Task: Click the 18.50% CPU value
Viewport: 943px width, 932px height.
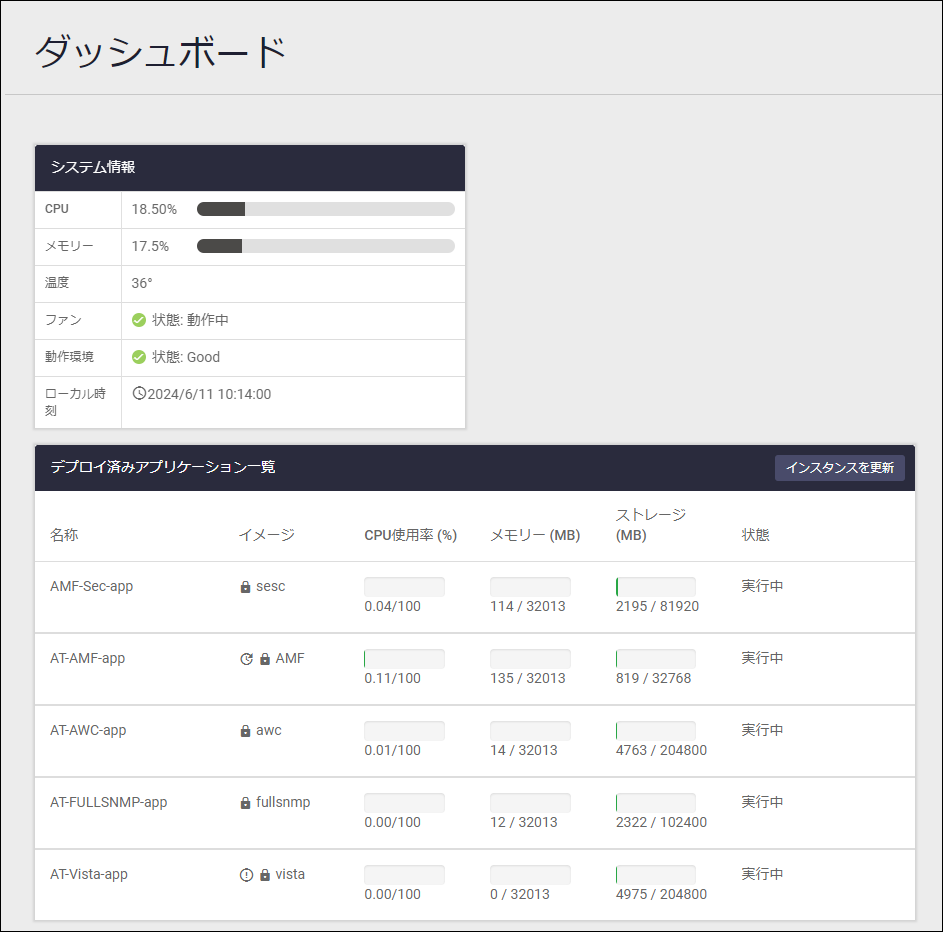Action: (155, 209)
